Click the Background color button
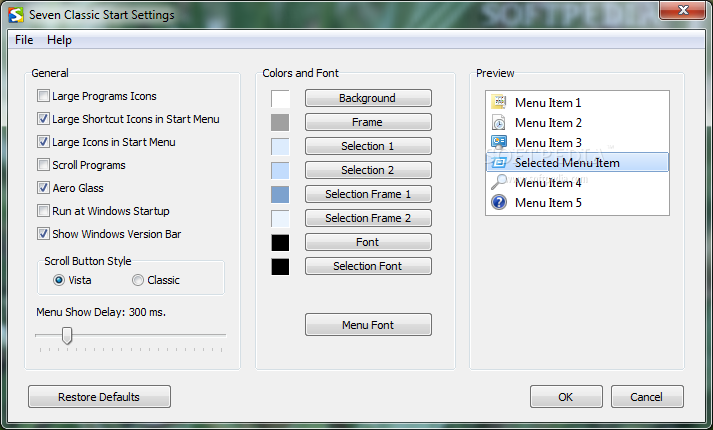Screen dimensions: 713x430 (368, 98)
